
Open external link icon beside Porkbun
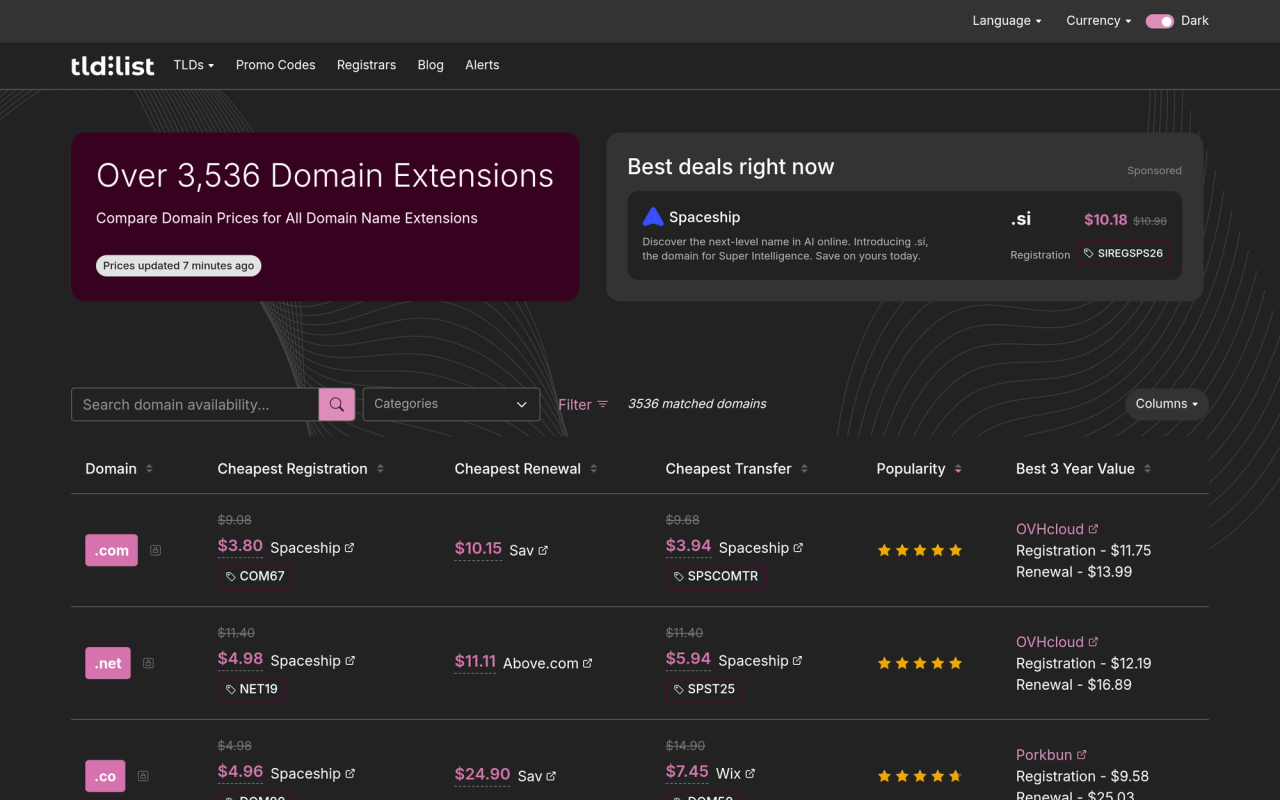click(x=1081, y=755)
